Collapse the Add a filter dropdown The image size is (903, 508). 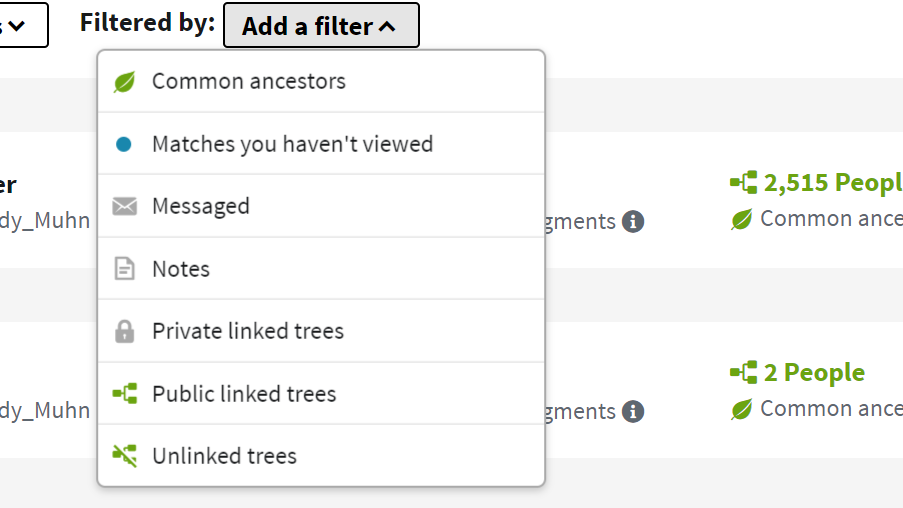(321, 26)
